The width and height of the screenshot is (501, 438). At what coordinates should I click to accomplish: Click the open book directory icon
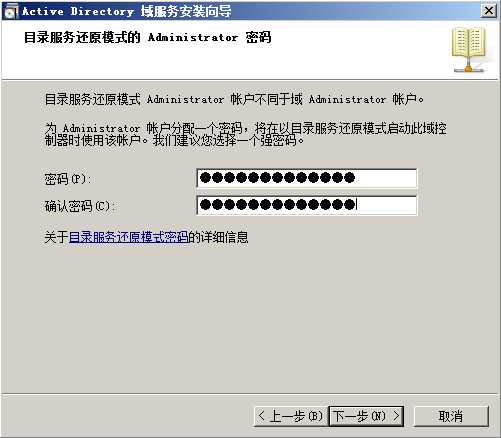(x=469, y=50)
